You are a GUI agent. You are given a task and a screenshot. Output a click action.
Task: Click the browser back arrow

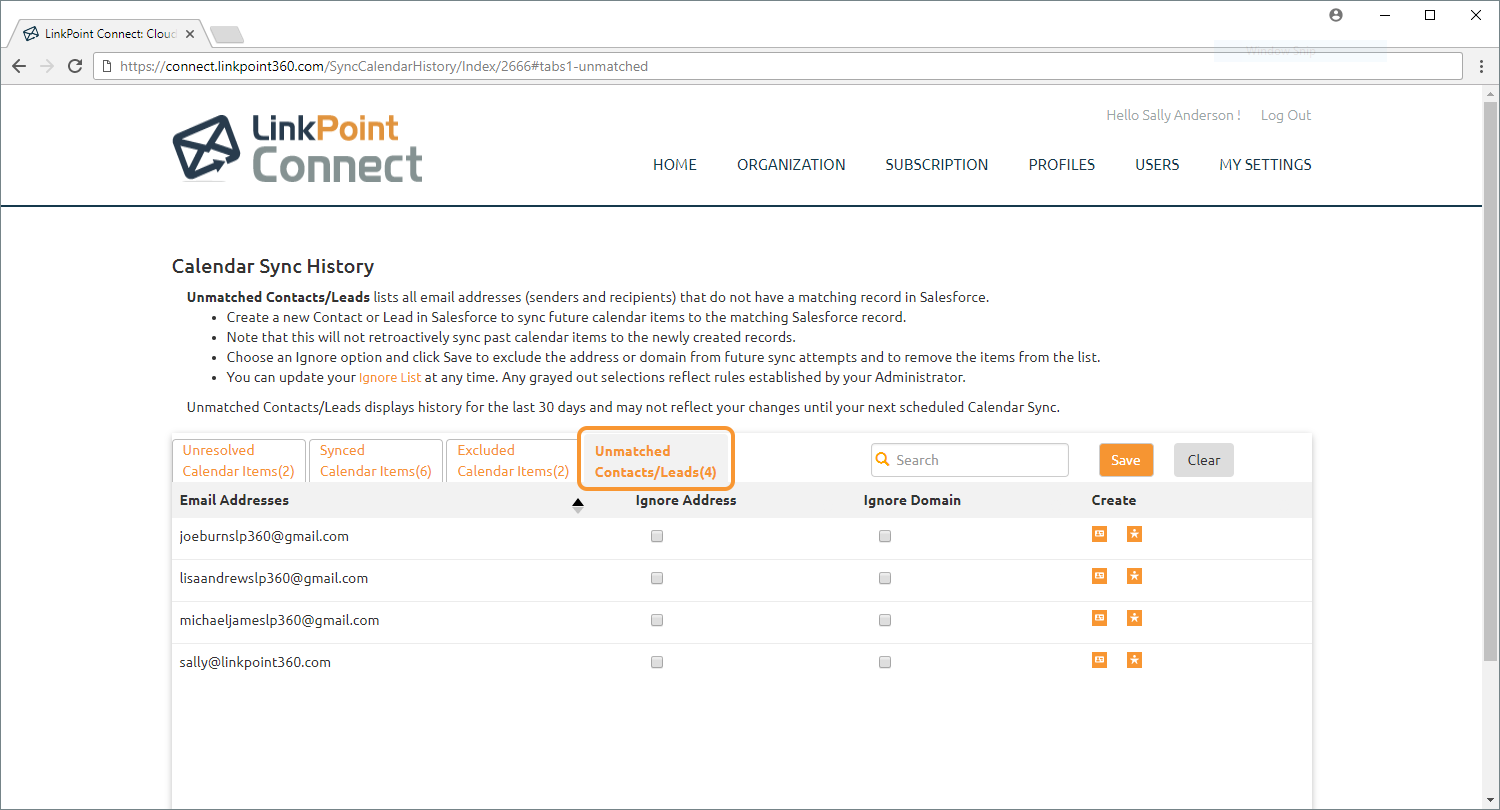point(19,66)
